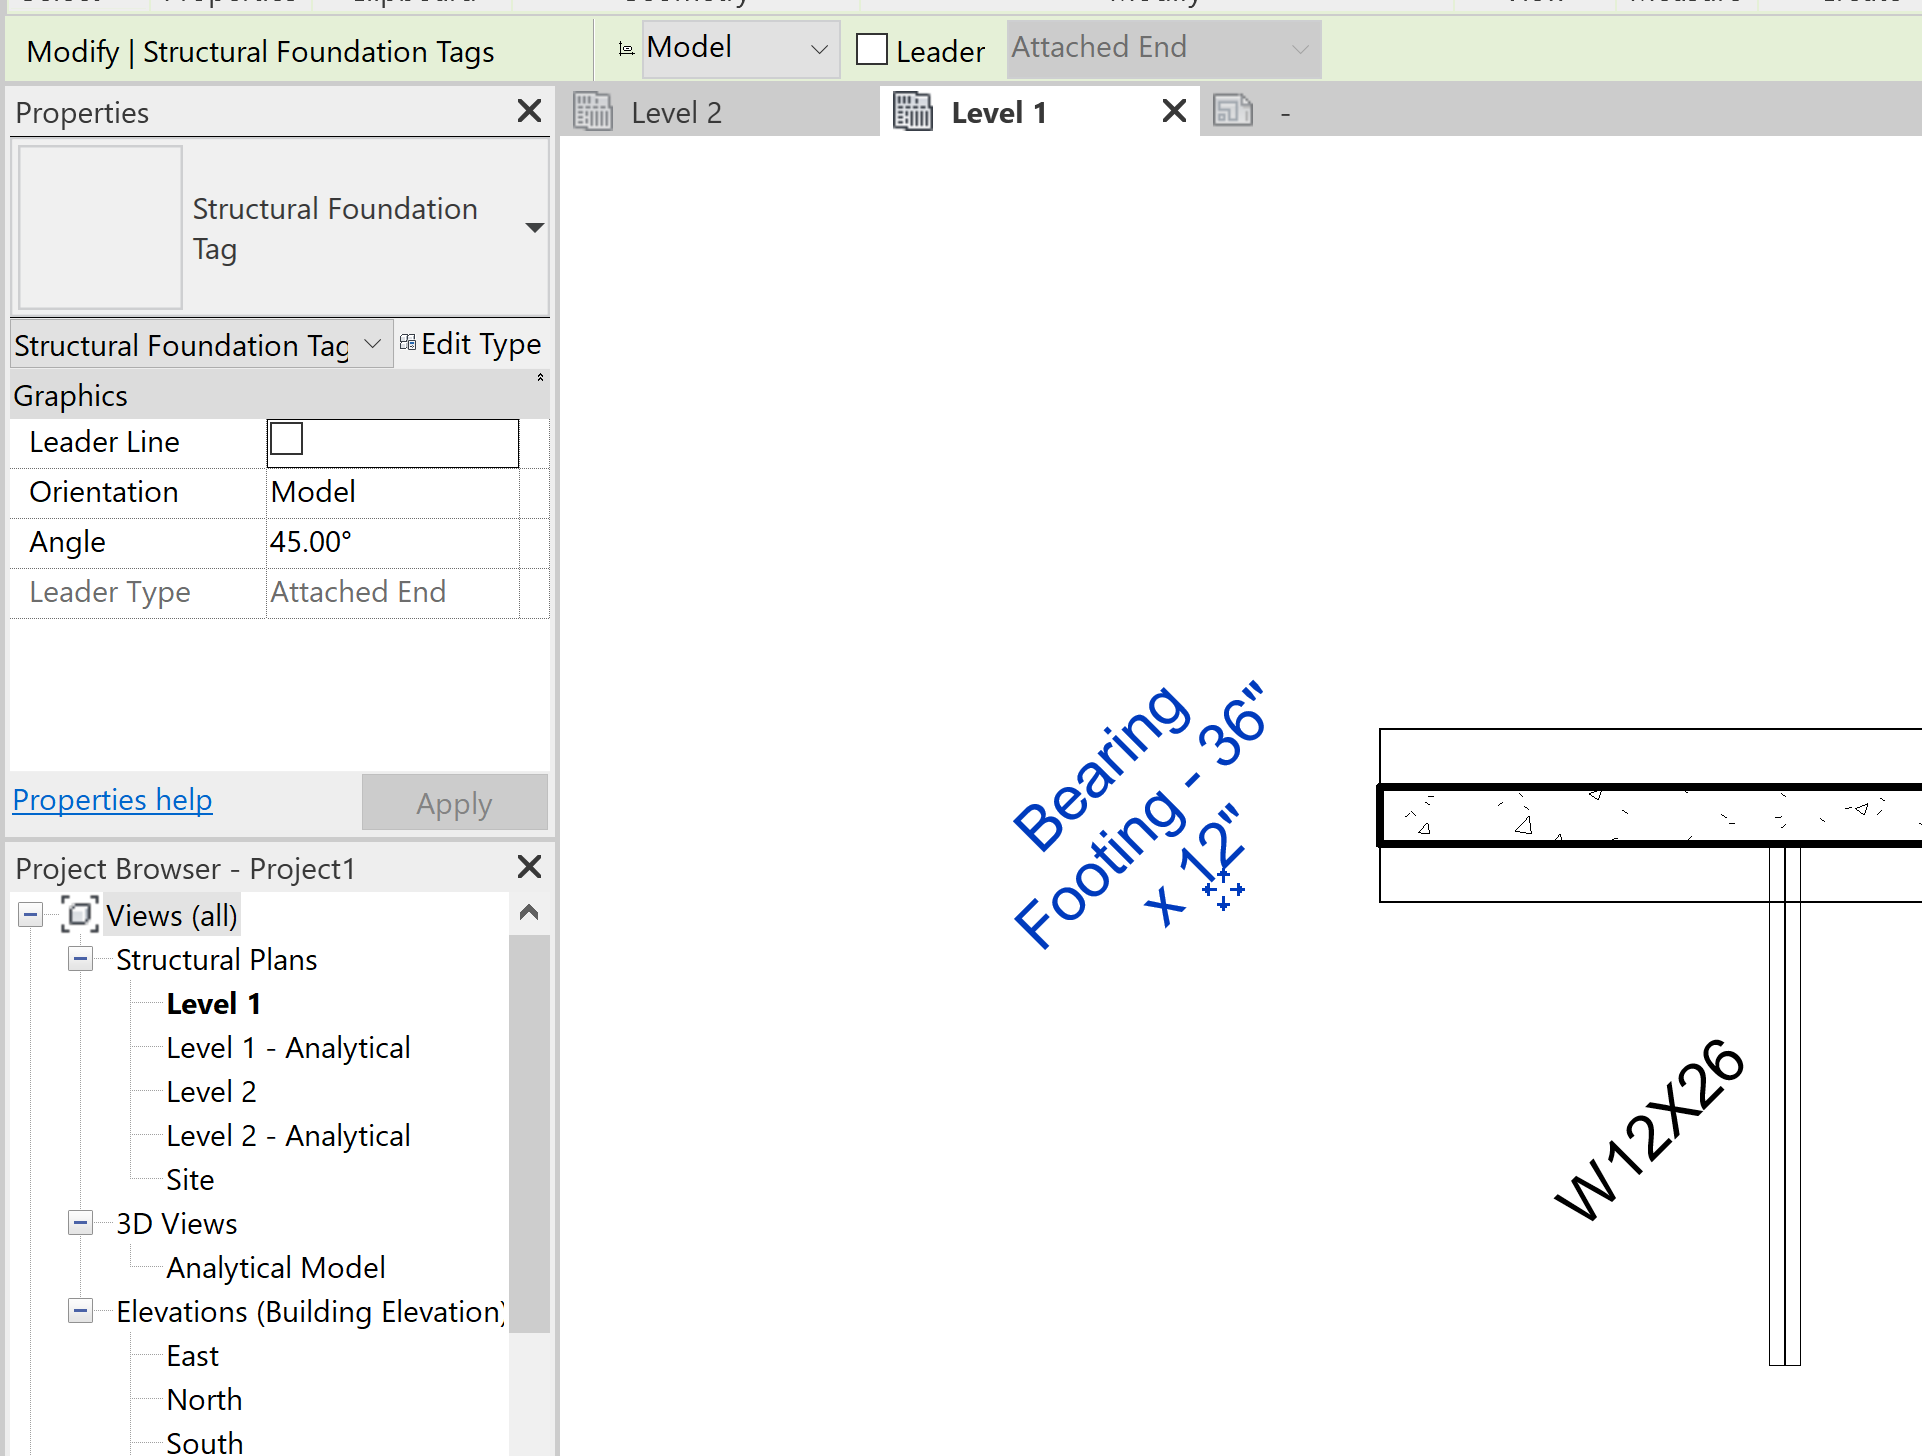This screenshot has width=1922, height=1456.
Task: Check the Leader Line checkbox under Graphics
Action: click(286, 439)
